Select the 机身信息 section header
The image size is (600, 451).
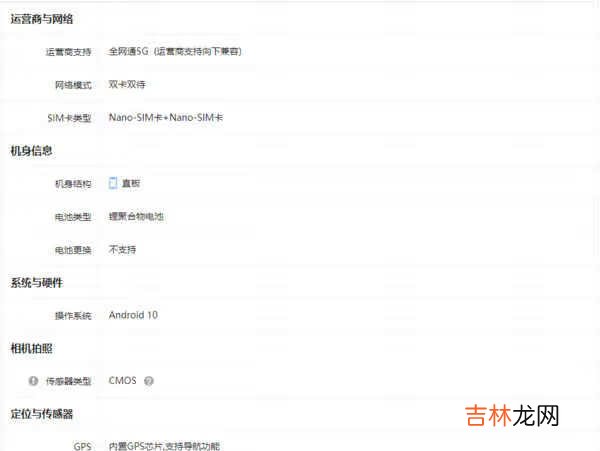click(31, 150)
